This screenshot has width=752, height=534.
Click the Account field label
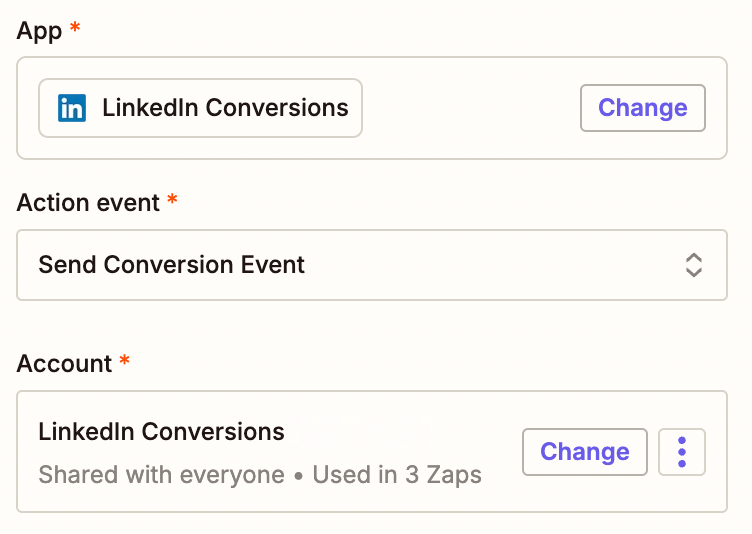coord(64,363)
